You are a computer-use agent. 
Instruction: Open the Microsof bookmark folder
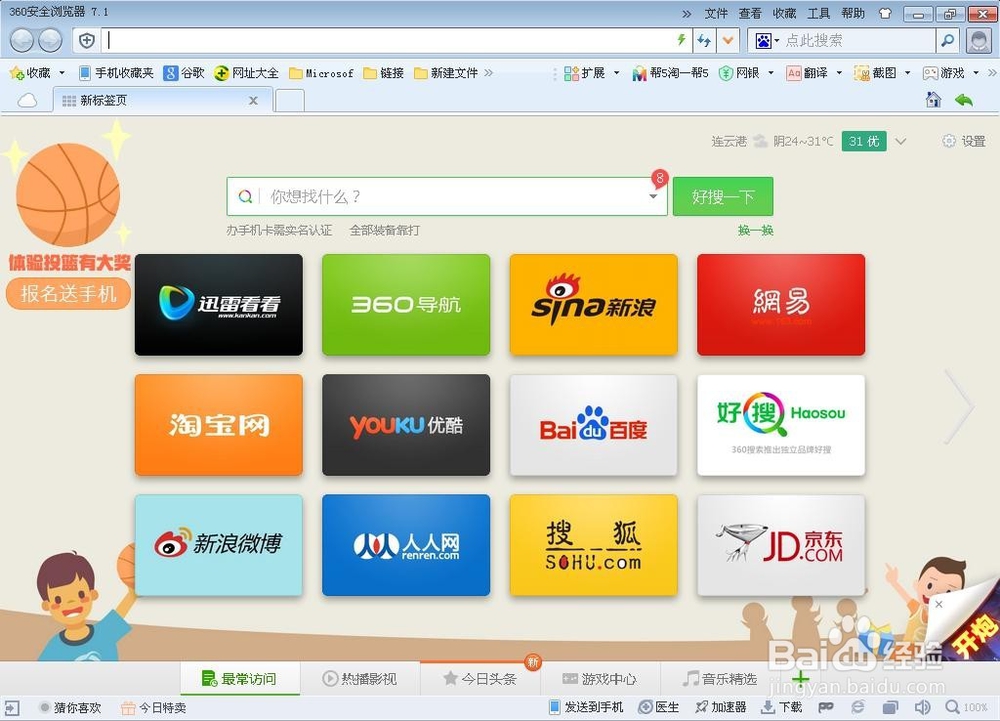click(321, 73)
